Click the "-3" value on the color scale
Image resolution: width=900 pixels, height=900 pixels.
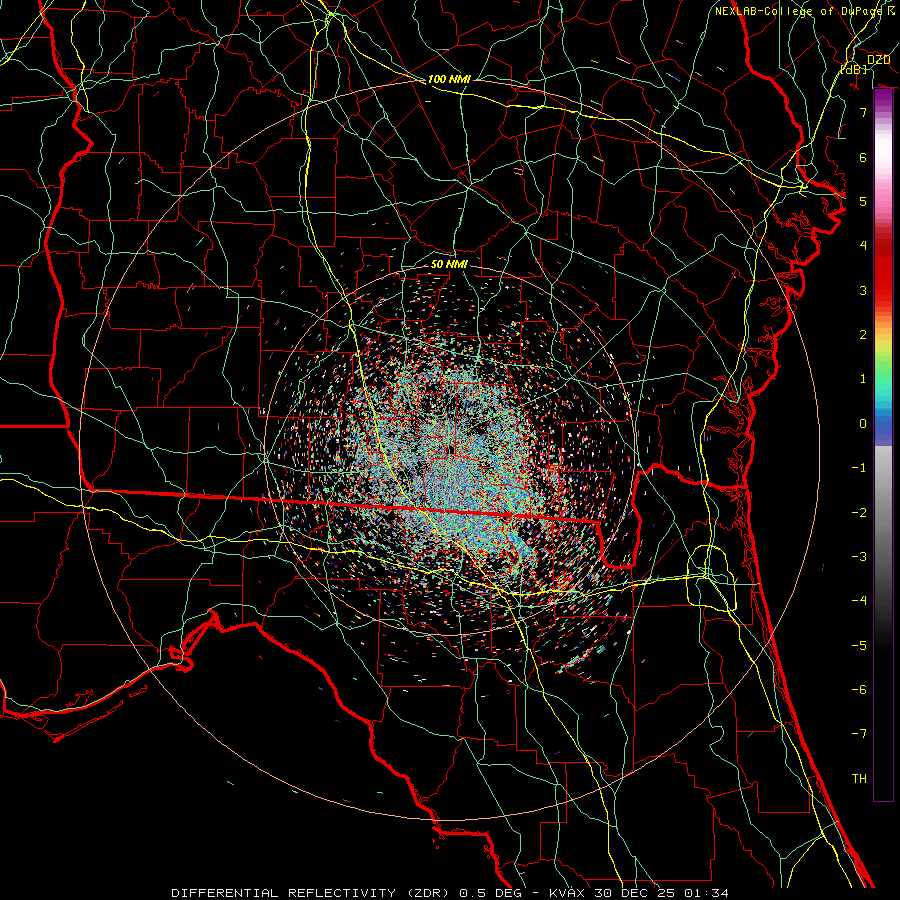(859, 557)
